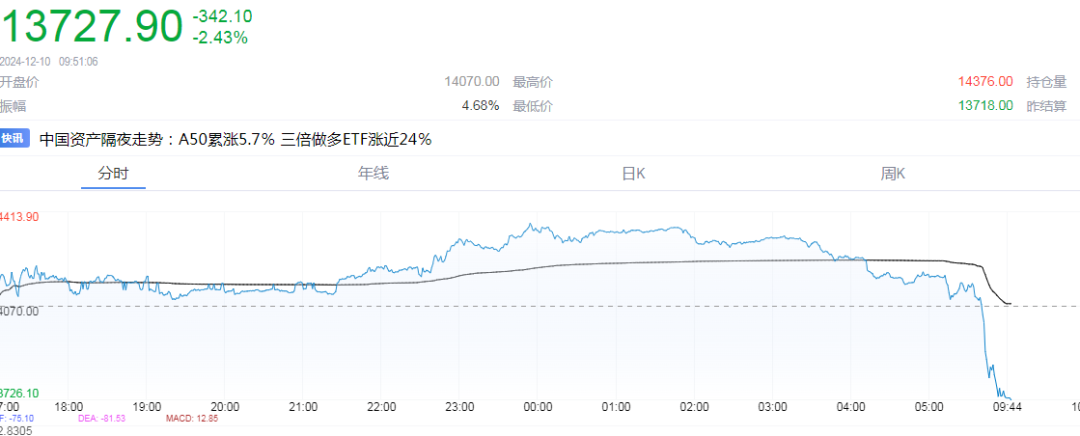Select the 最高价 value 14376.00
1080x436 pixels.
tap(985, 82)
